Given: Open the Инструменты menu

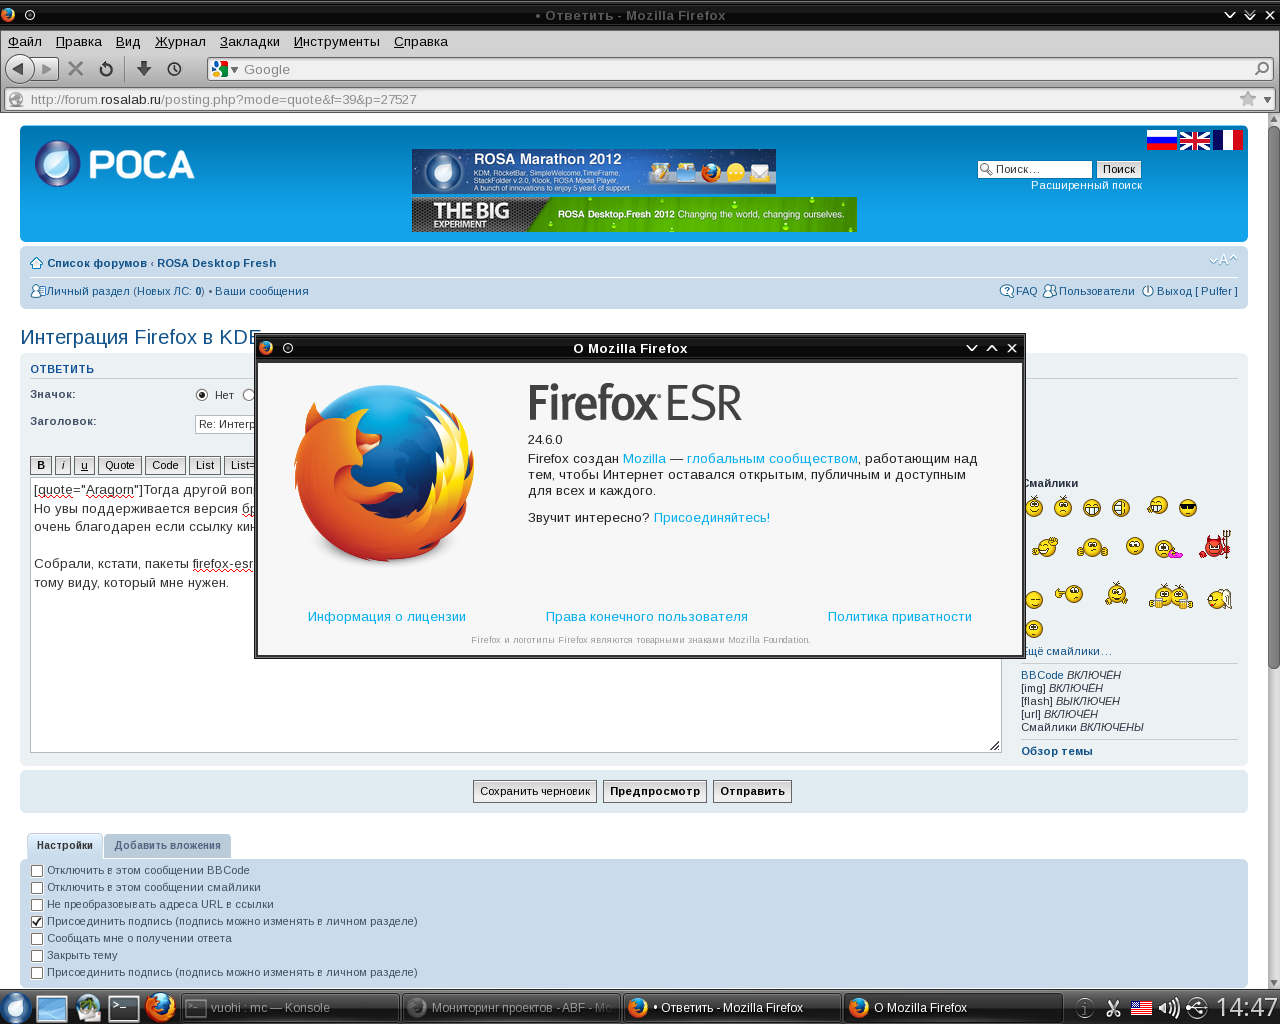Looking at the screenshot, I should coord(337,41).
